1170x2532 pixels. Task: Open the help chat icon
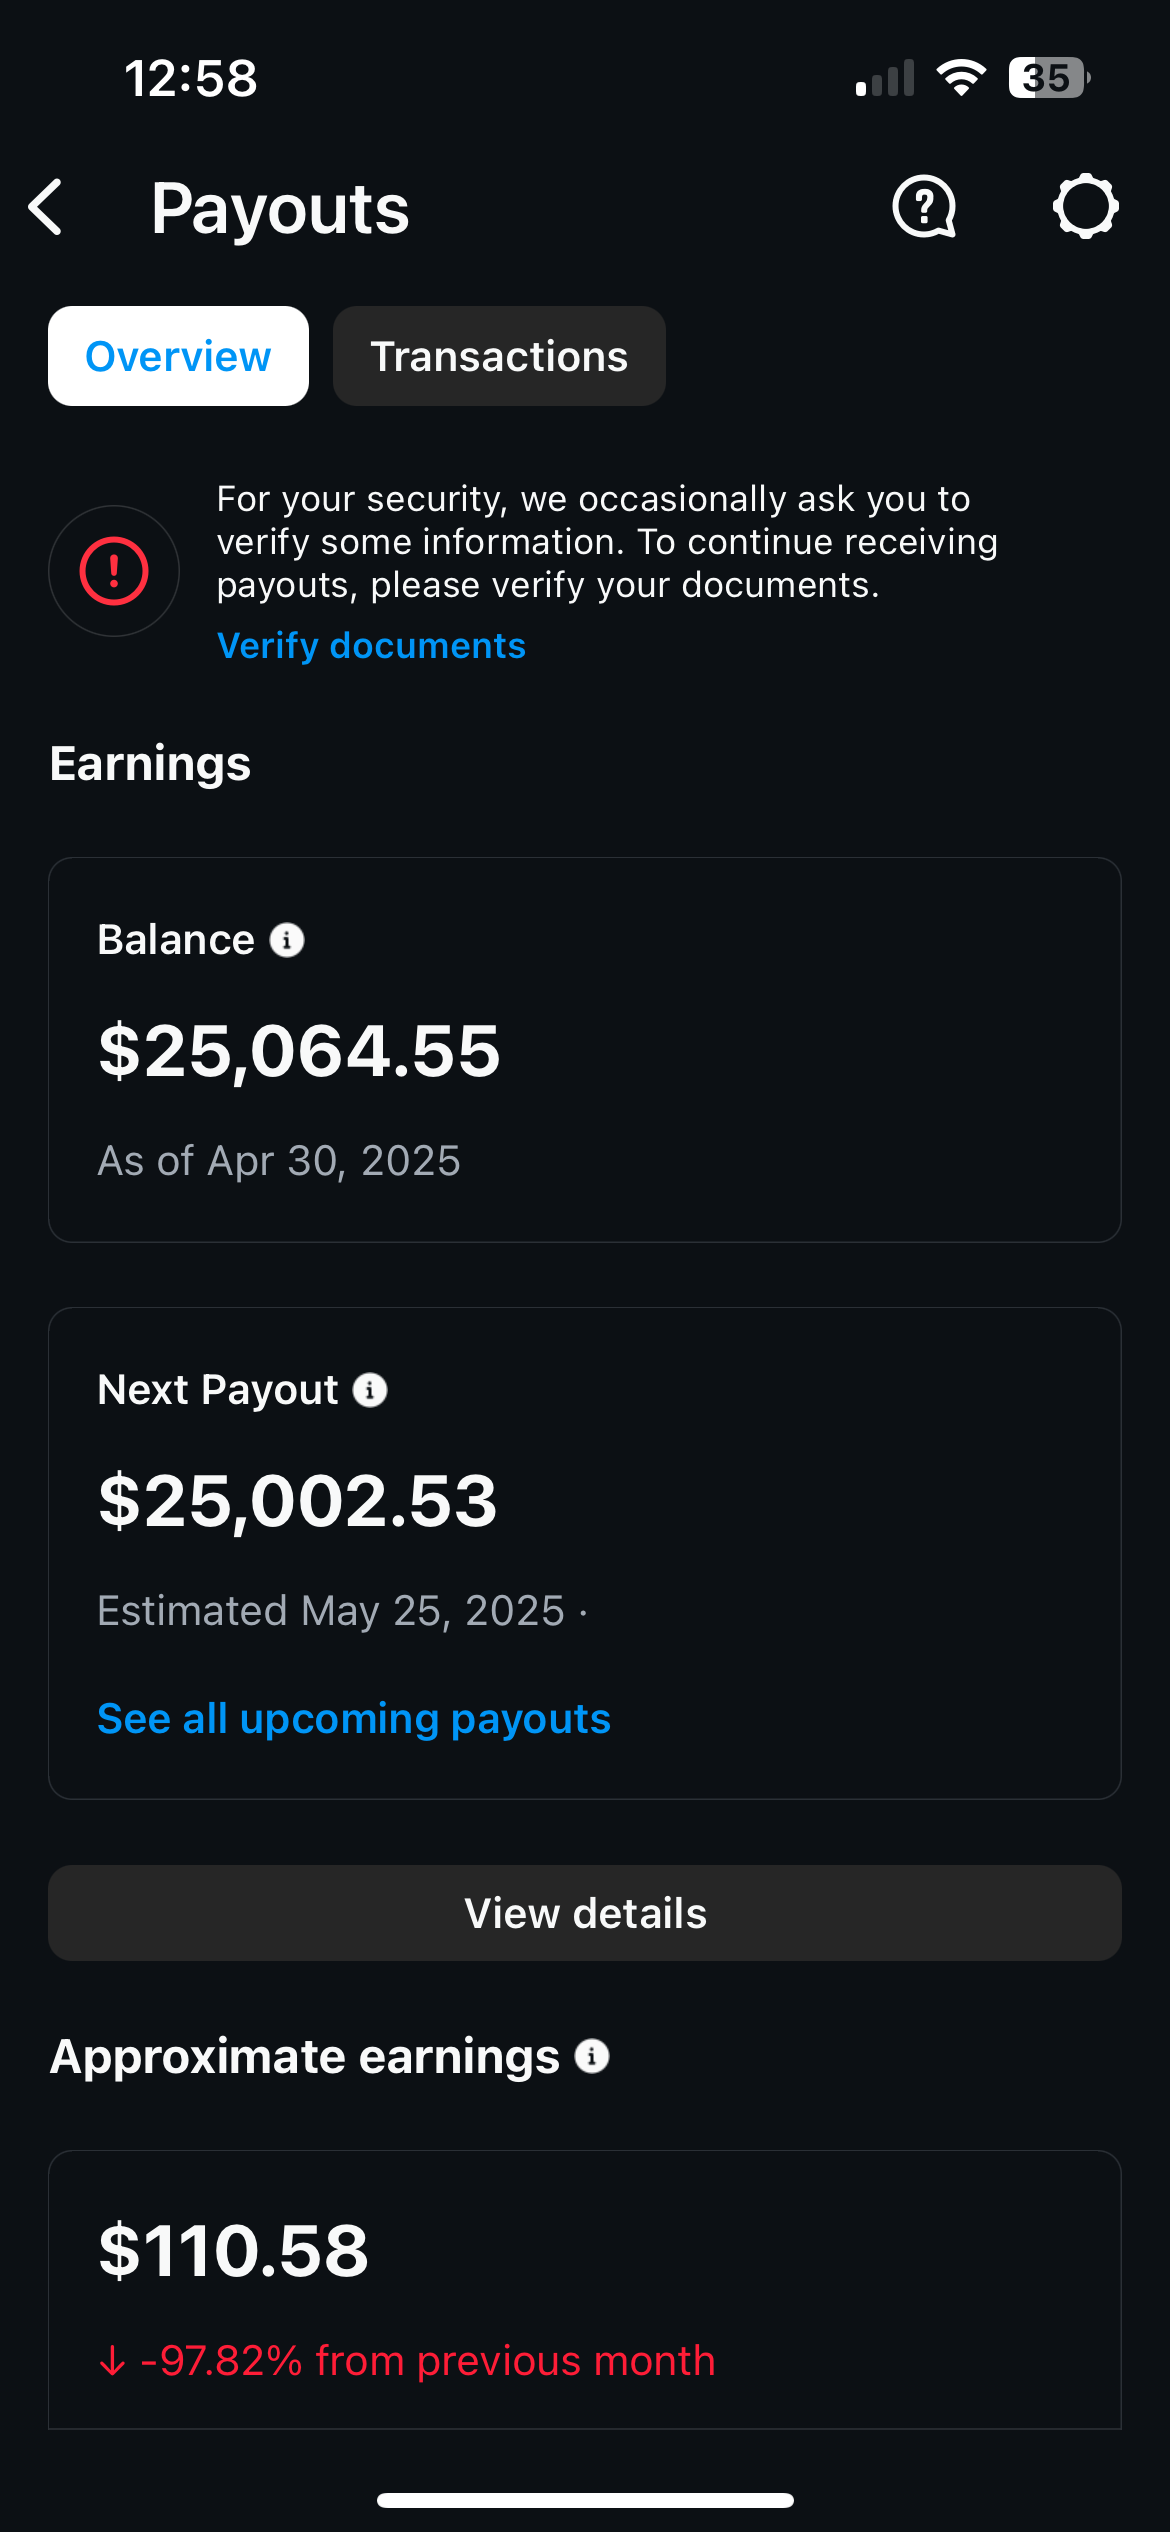coord(924,207)
